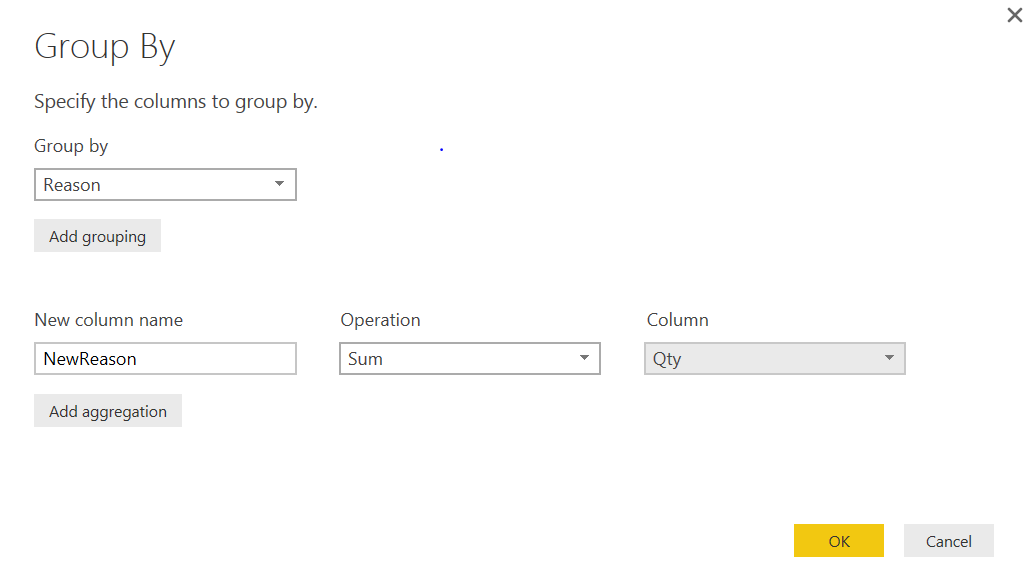Confirm with the OK button
The height and width of the screenshot is (572, 1027).
tap(839, 541)
